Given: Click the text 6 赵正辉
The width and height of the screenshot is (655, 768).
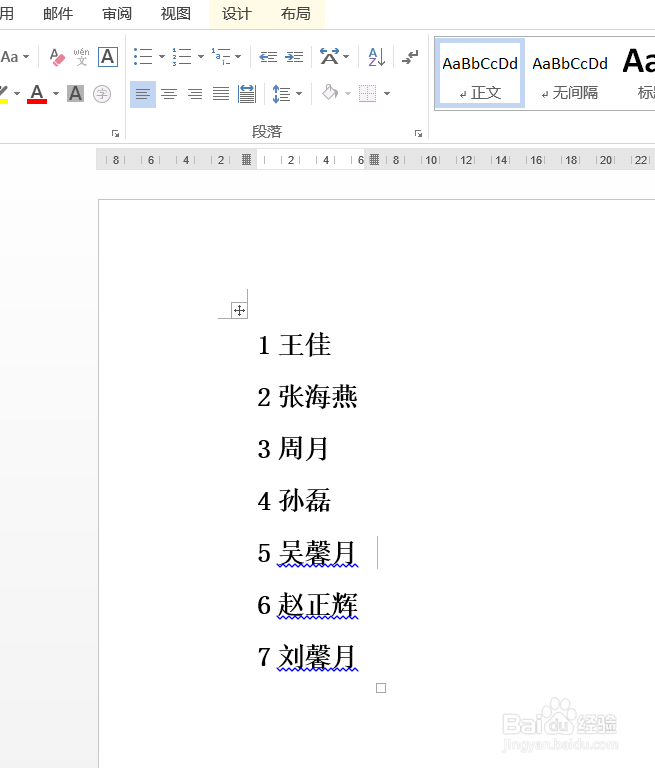Looking at the screenshot, I should coord(307,605).
